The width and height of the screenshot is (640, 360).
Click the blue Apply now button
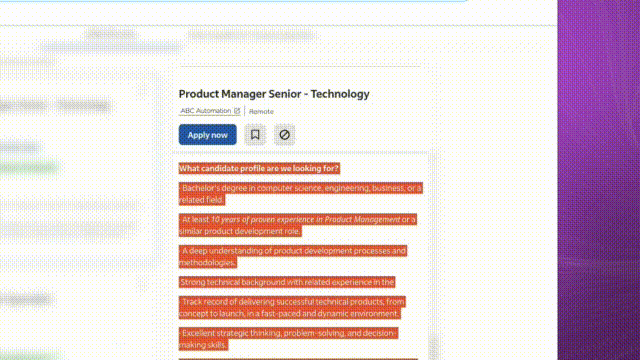tap(207, 135)
